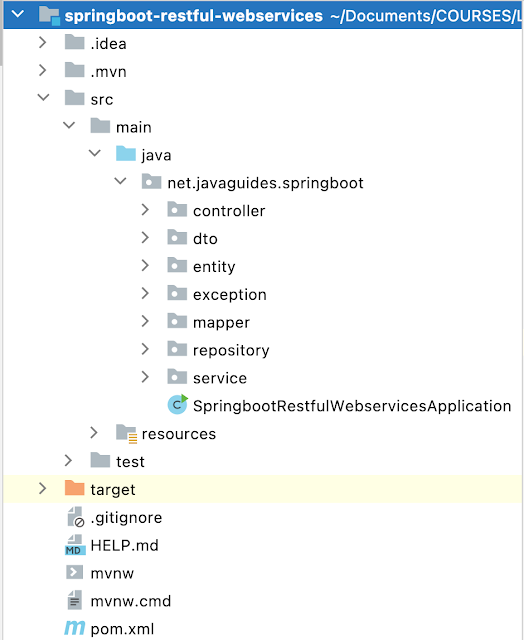Collapse the src folder
The height and width of the screenshot is (640, 524).
point(43,98)
